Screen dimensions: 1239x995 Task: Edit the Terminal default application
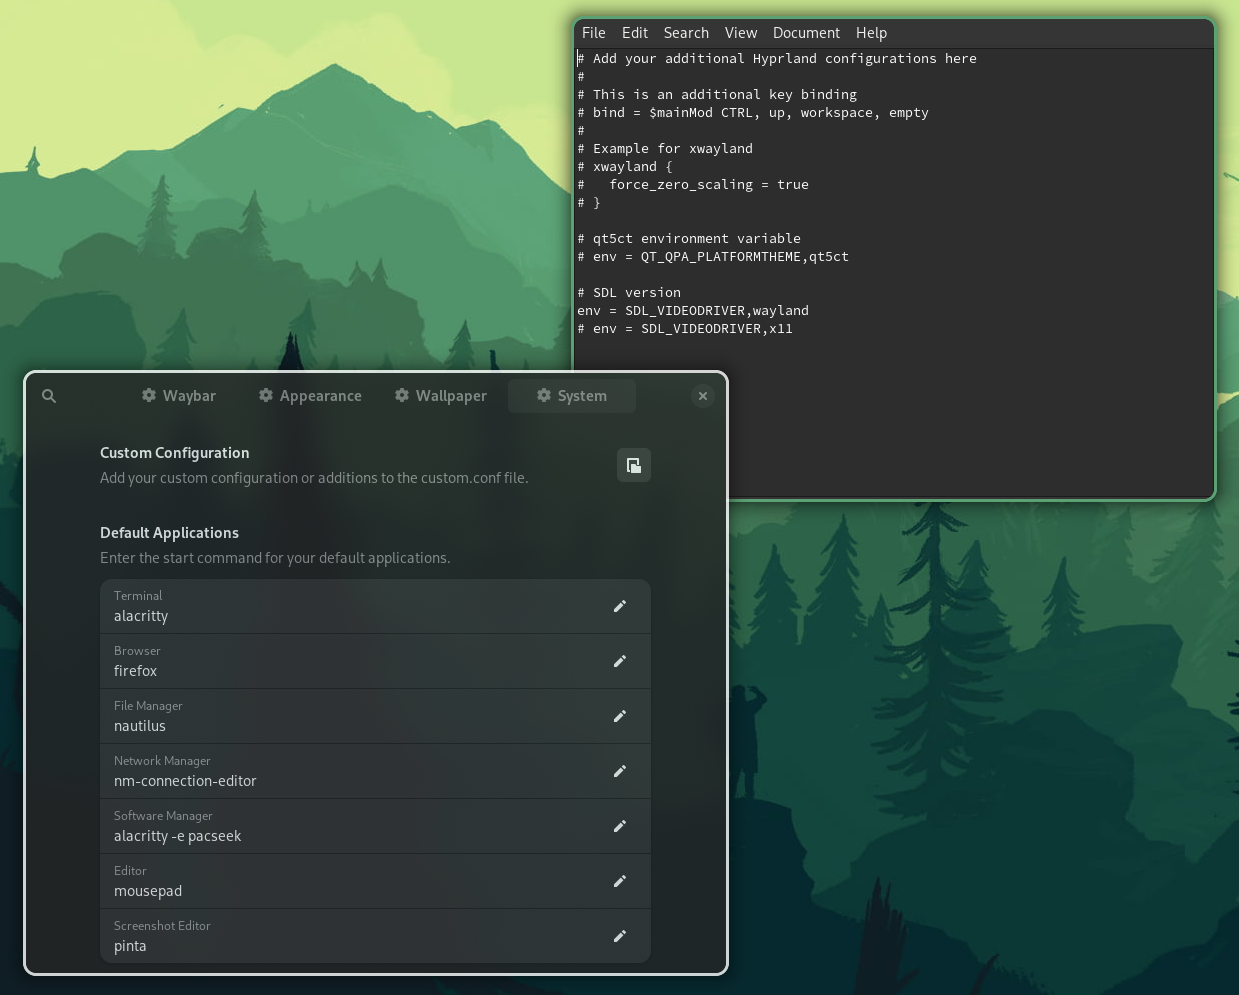point(620,606)
